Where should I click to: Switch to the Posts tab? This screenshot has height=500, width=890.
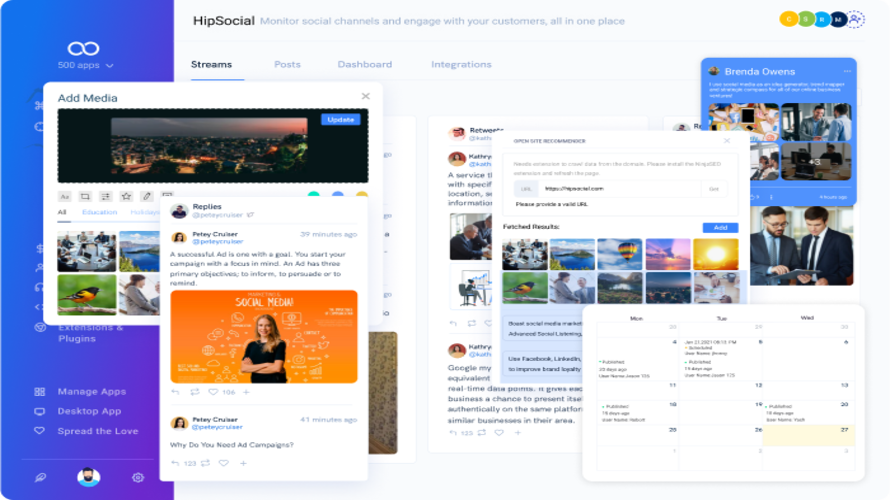tap(287, 65)
